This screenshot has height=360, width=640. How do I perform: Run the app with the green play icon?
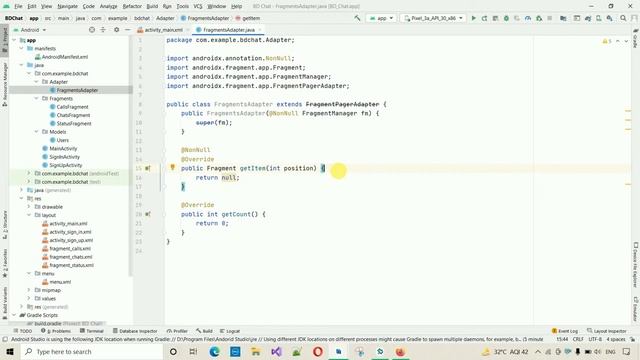(473, 18)
